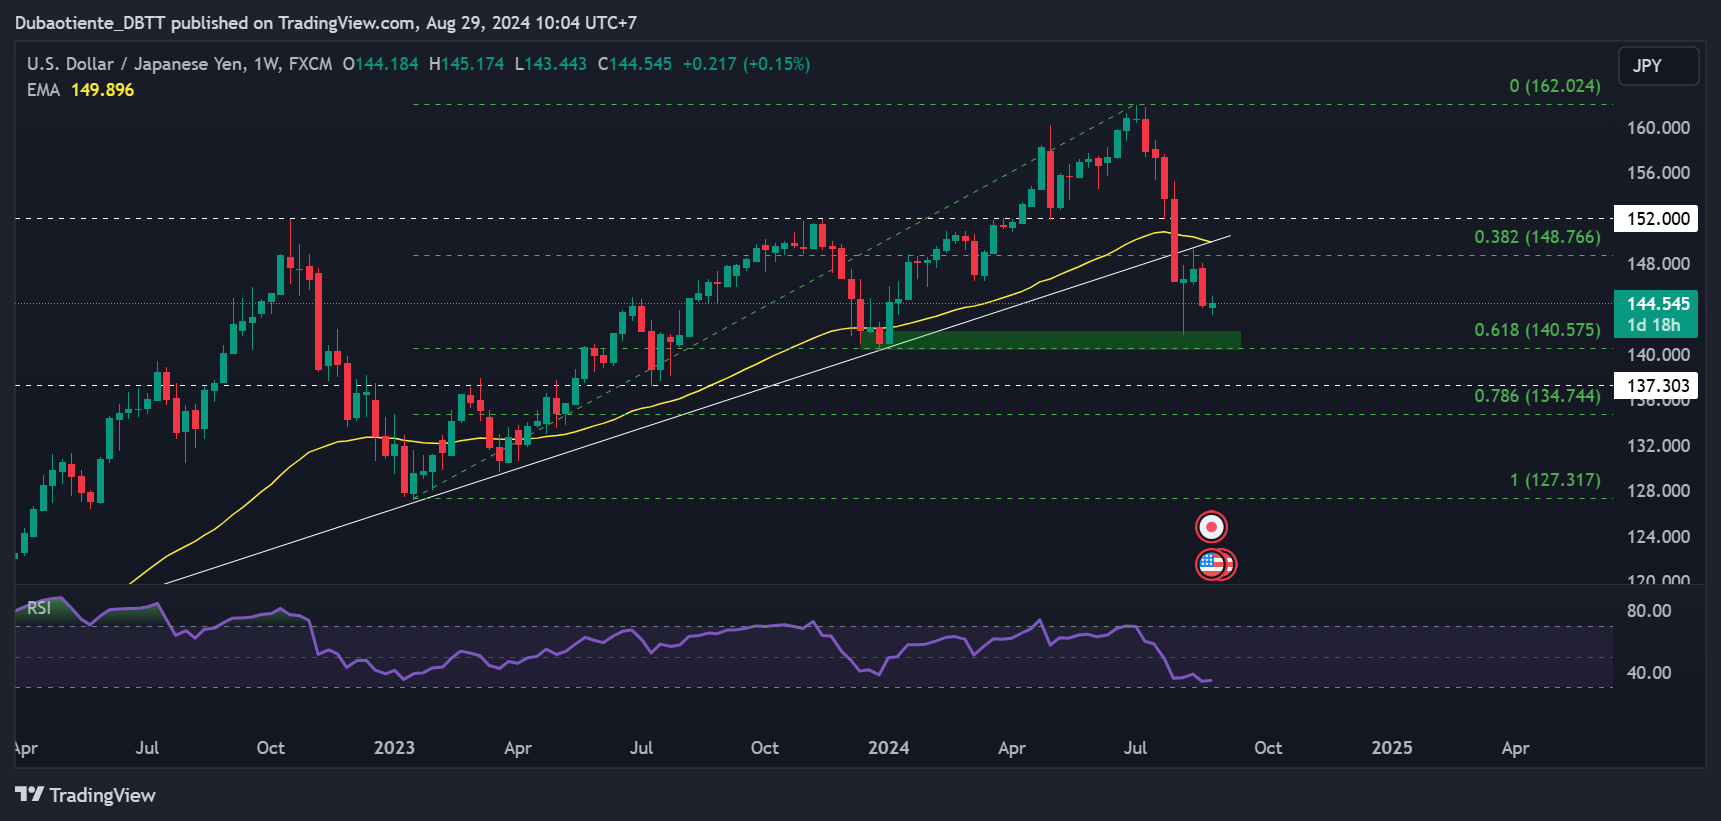1721x821 pixels.
Task: Click the Oct label left of 2023
Action: 270,748
